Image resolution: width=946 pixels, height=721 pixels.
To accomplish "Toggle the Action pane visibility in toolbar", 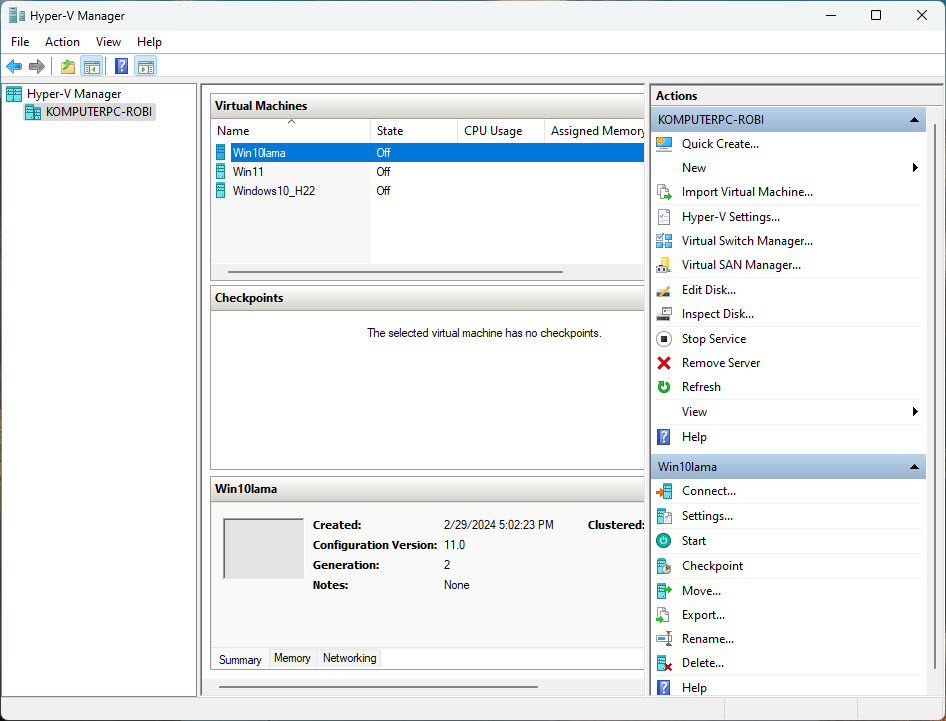I will click(x=146, y=66).
